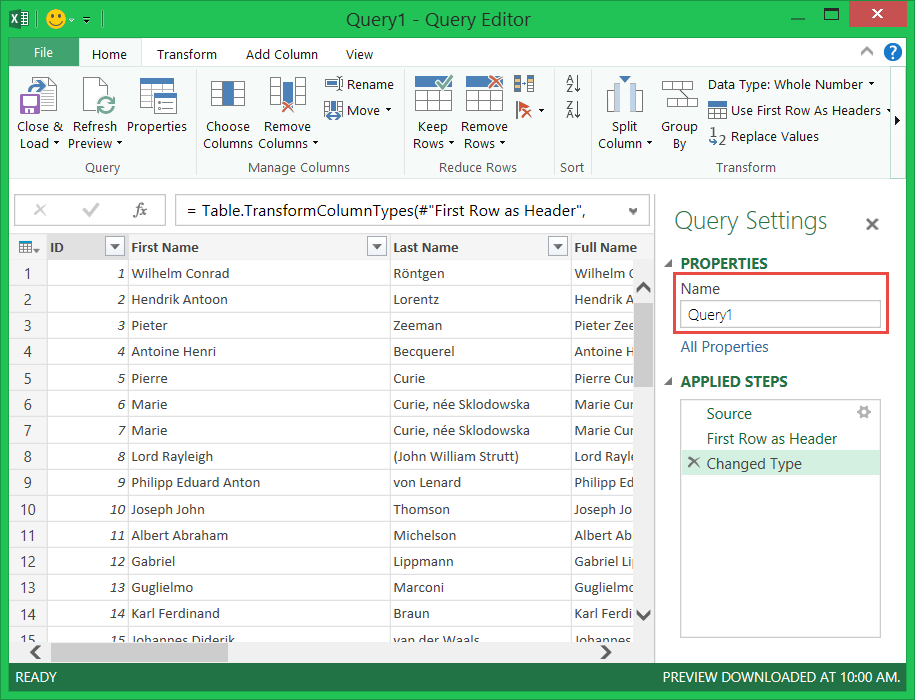This screenshot has width=915, height=700.
Task: Click the query Name input field
Action: click(x=780, y=315)
